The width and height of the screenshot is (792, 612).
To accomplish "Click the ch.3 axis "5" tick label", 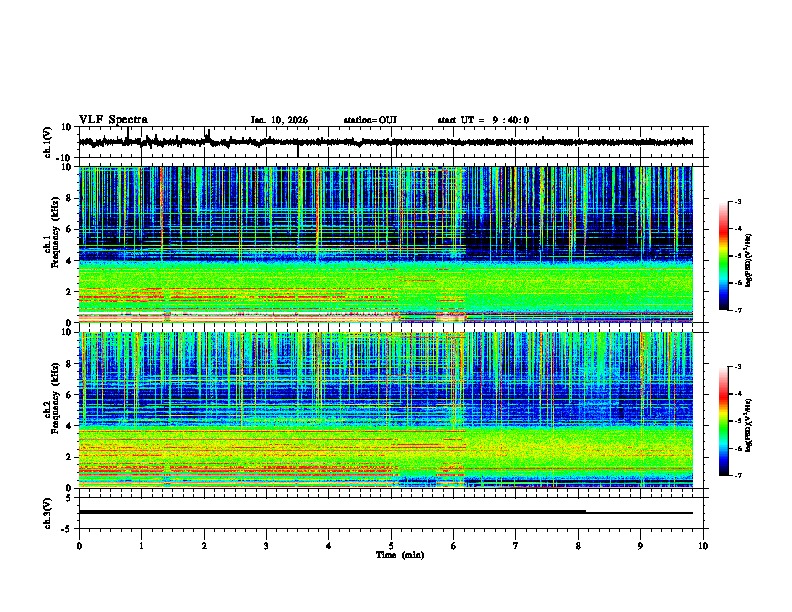I will pyautogui.click(x=69, y=498).
